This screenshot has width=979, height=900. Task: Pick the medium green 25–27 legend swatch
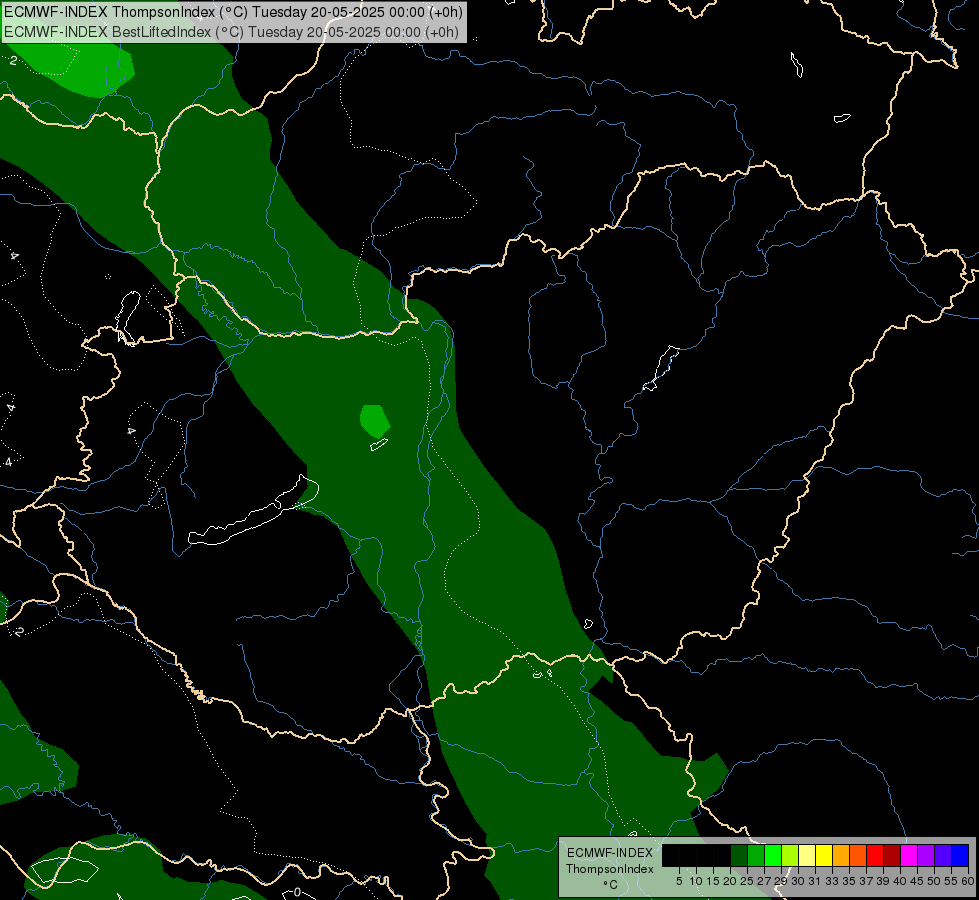click(x=755, y=855)
